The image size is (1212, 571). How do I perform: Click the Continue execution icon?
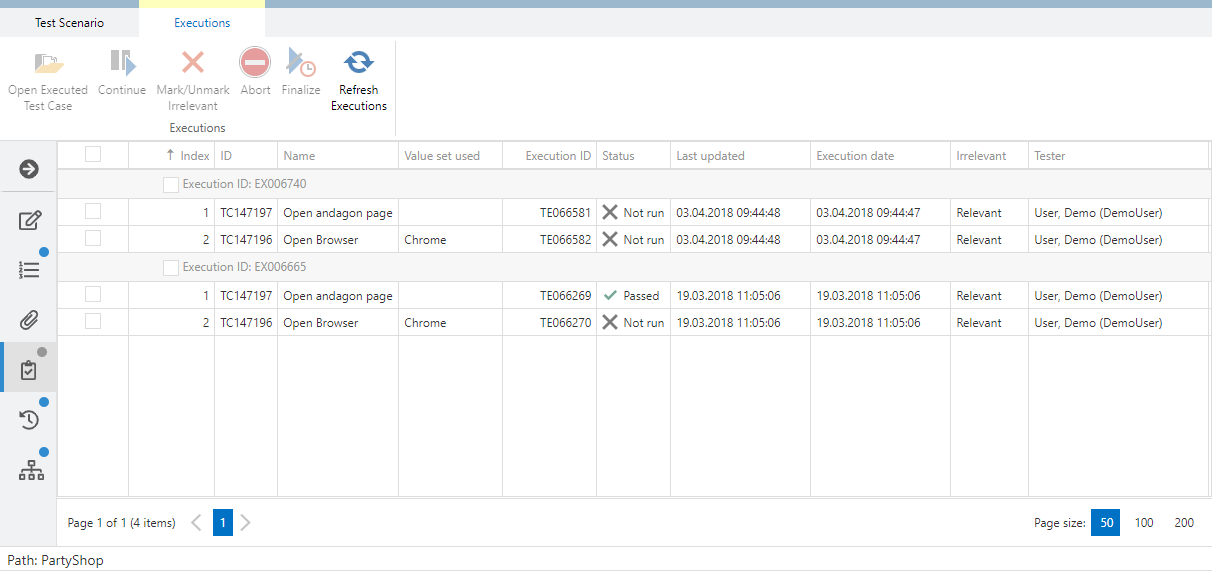[x=122, y=64]
